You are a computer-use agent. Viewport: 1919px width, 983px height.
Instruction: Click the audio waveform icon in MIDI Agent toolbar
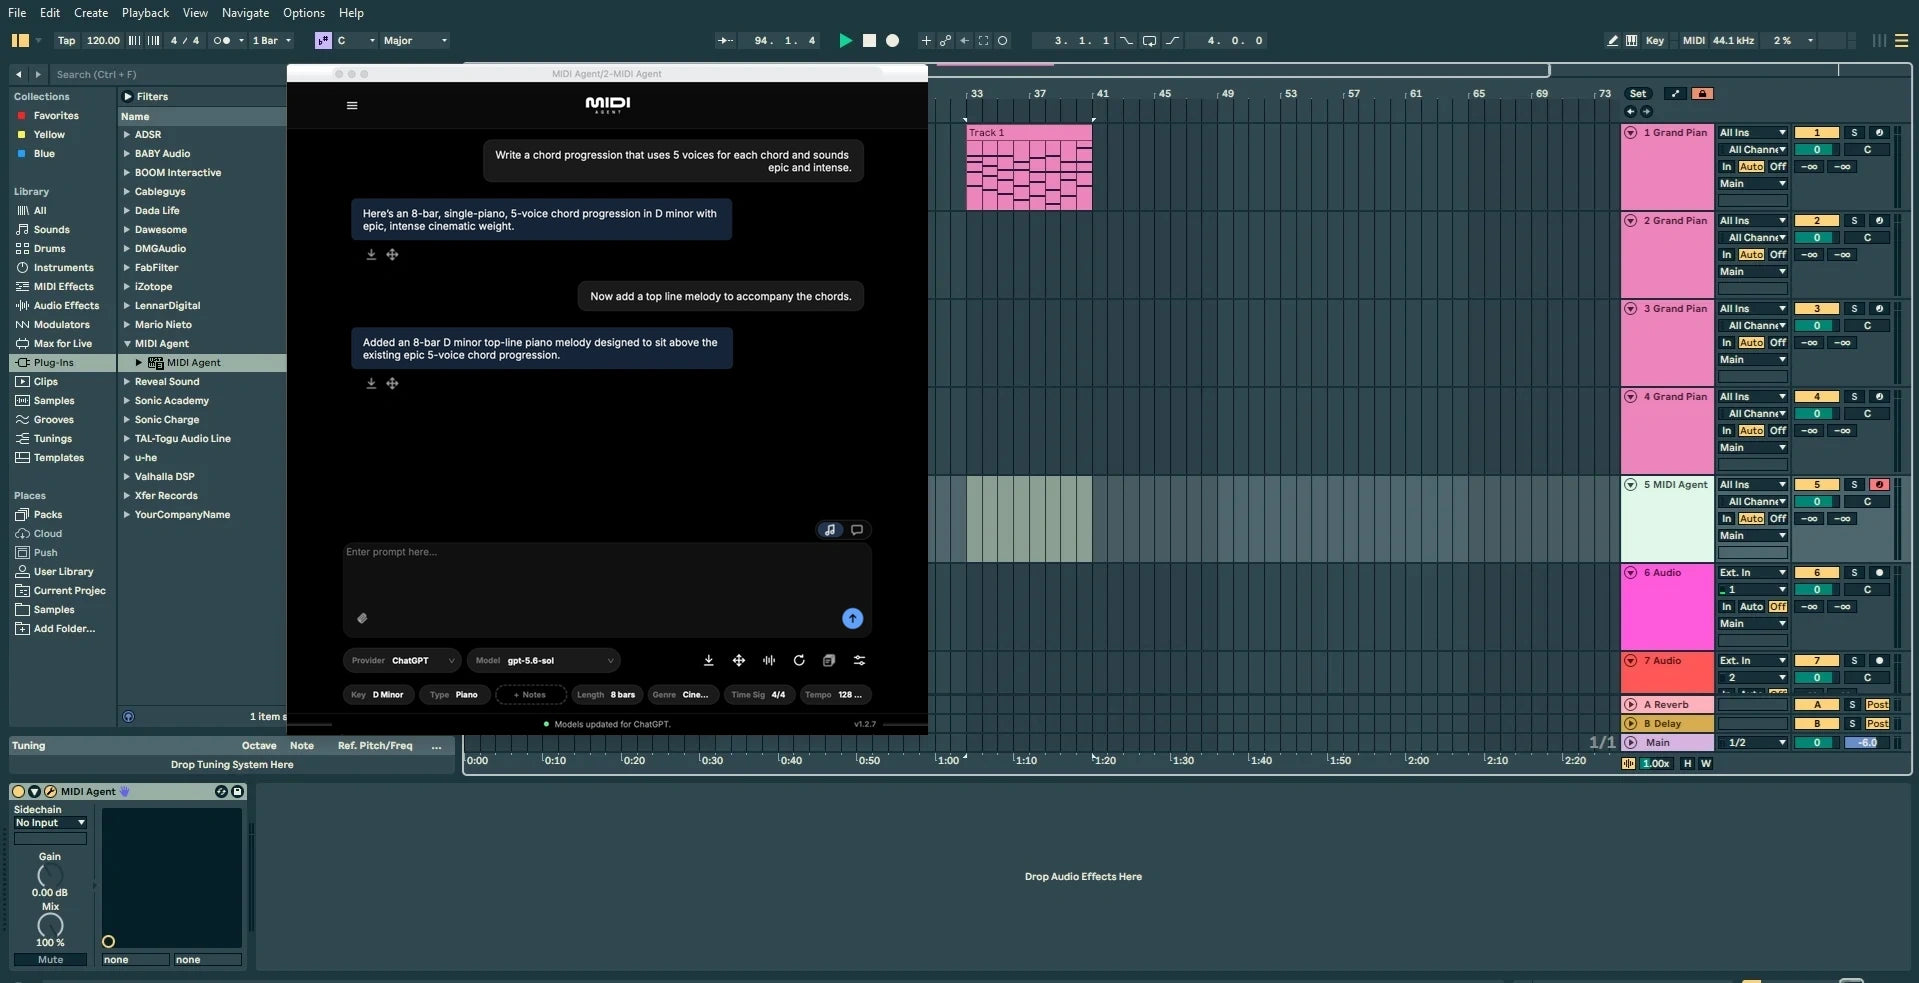[x=769, y=661]
